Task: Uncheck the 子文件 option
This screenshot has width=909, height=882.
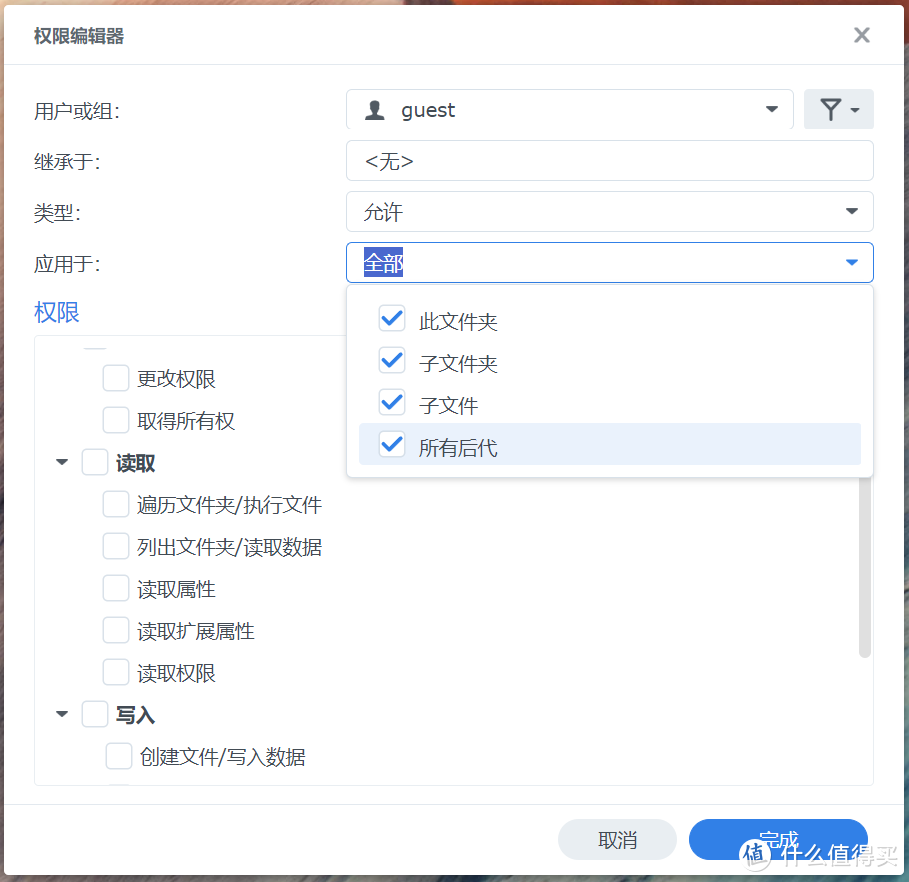Action: click(x=391, y=404)
